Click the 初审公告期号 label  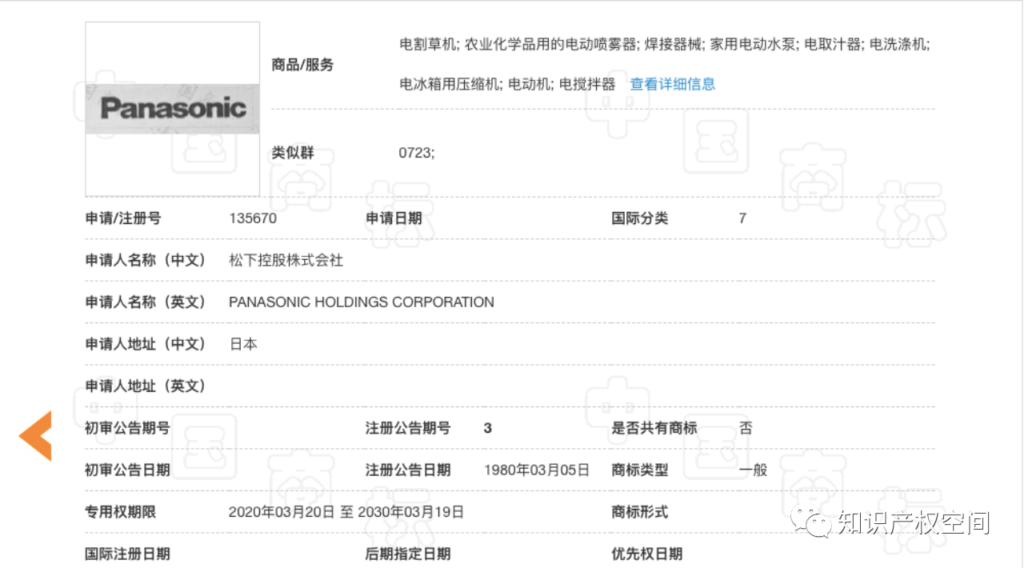pyautogui.click(x=127, y=428)
